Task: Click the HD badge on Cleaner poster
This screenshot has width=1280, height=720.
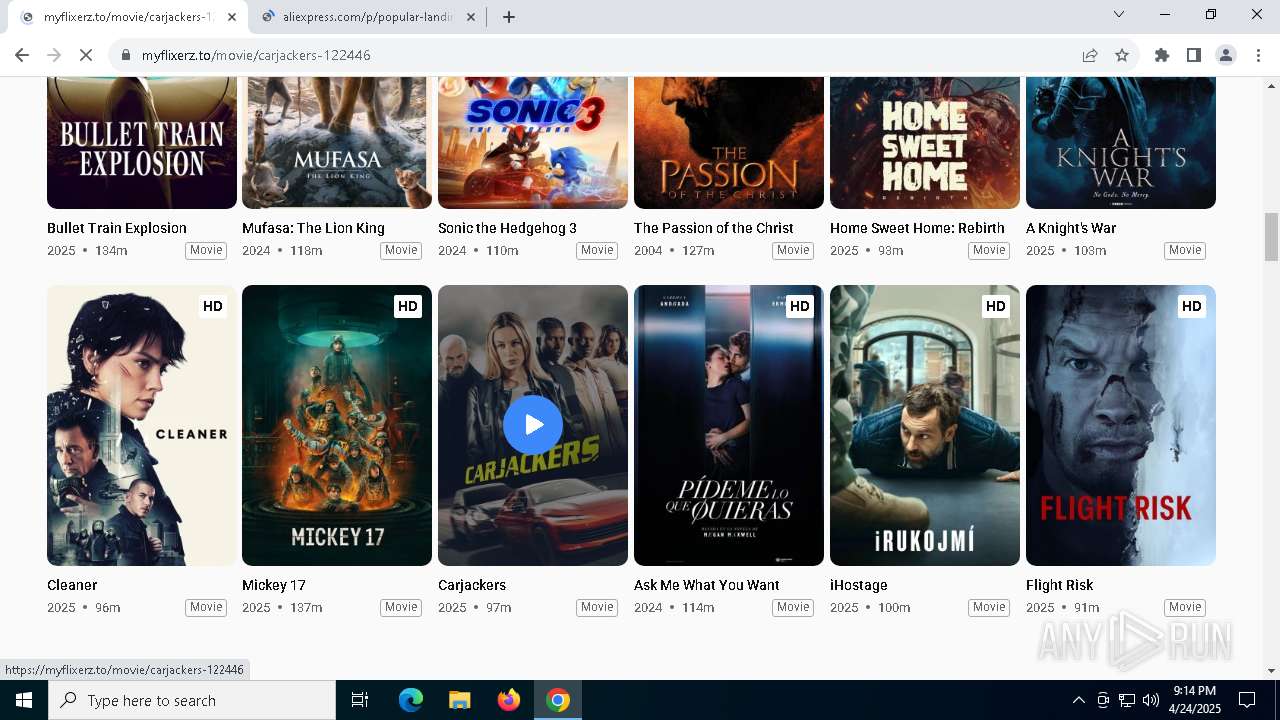Action: coord(212,306)
